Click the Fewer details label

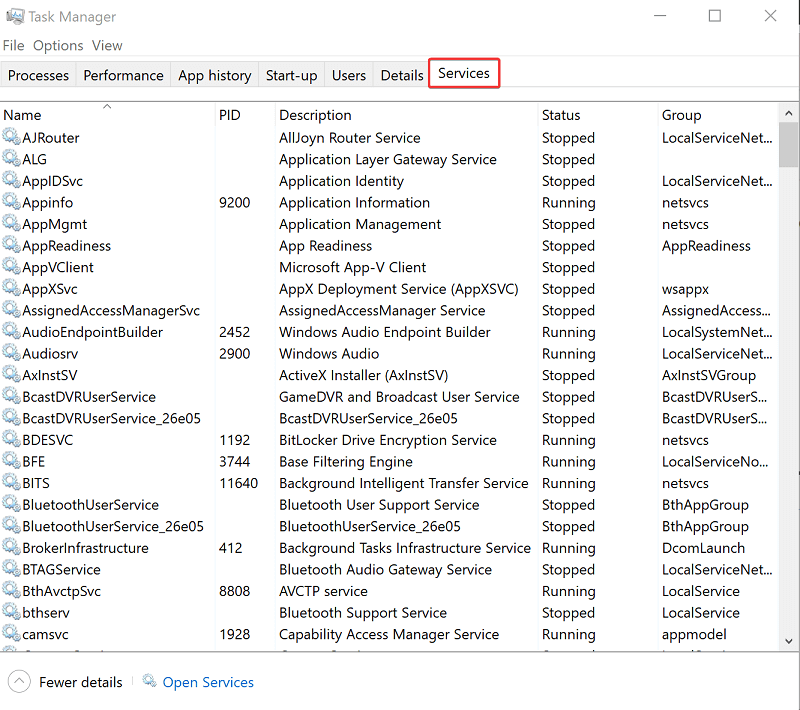click(81, 682)
